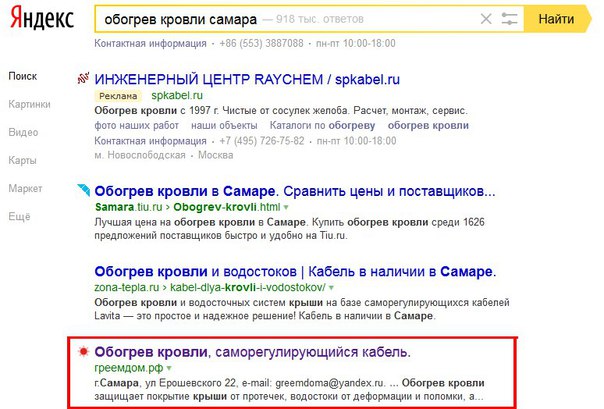
Task: Open the Ещё menu in sidebar
Action: (x=19, y=216)
